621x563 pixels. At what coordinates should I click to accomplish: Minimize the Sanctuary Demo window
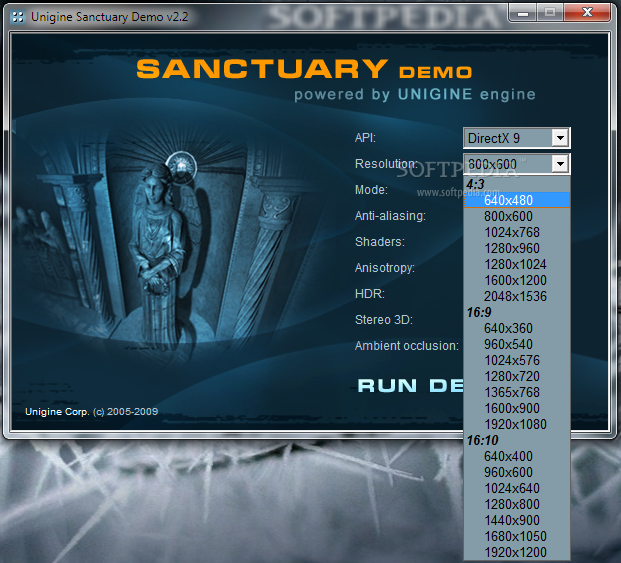coord(523,13)
